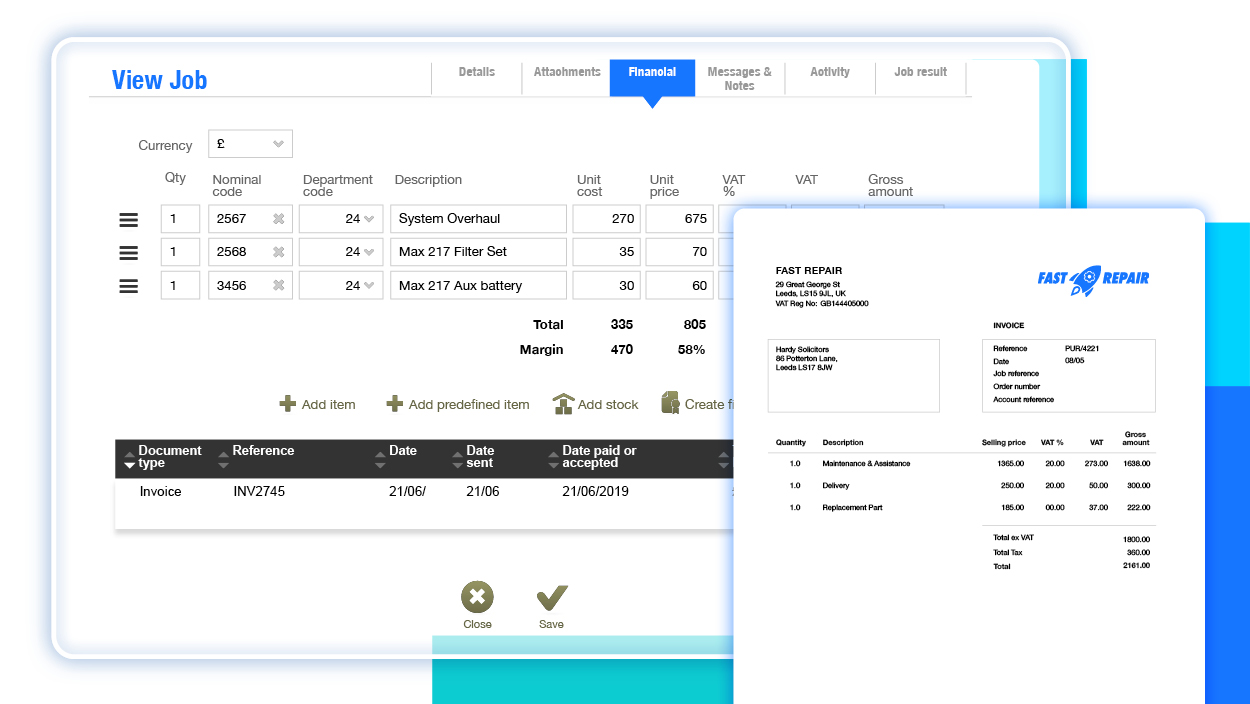Viewport: 1250px width, 704px height.
Task: Click the green checkmark Save icon
Action: coord(551,596)
